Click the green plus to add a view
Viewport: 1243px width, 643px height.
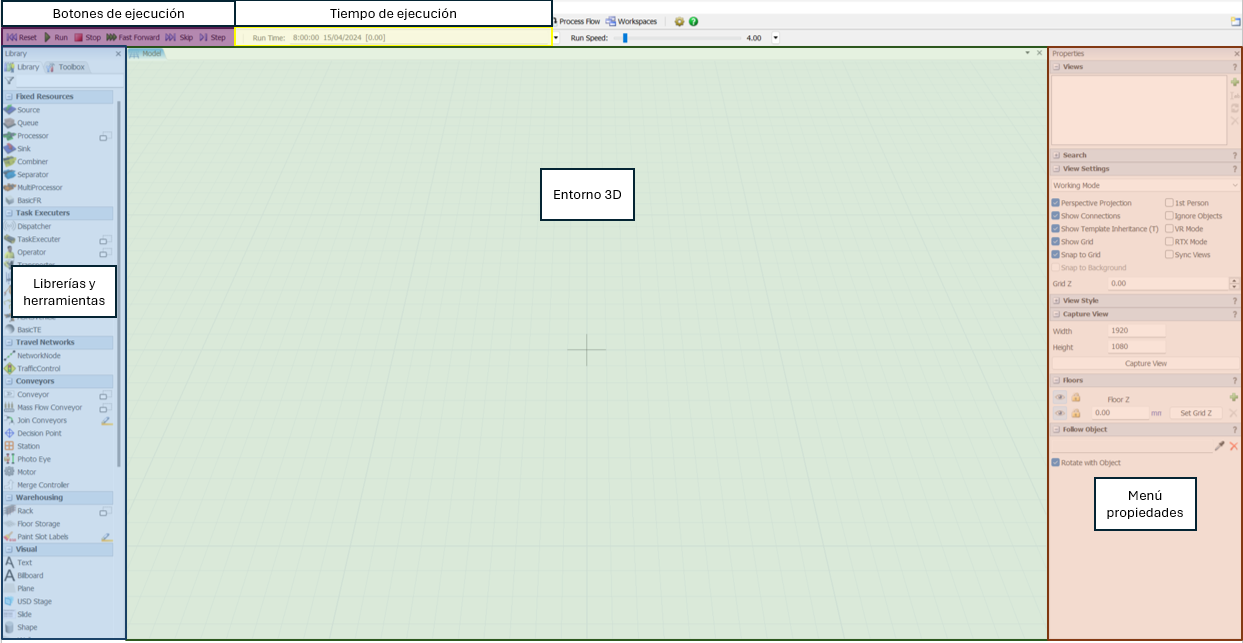tap(1234, 82)
